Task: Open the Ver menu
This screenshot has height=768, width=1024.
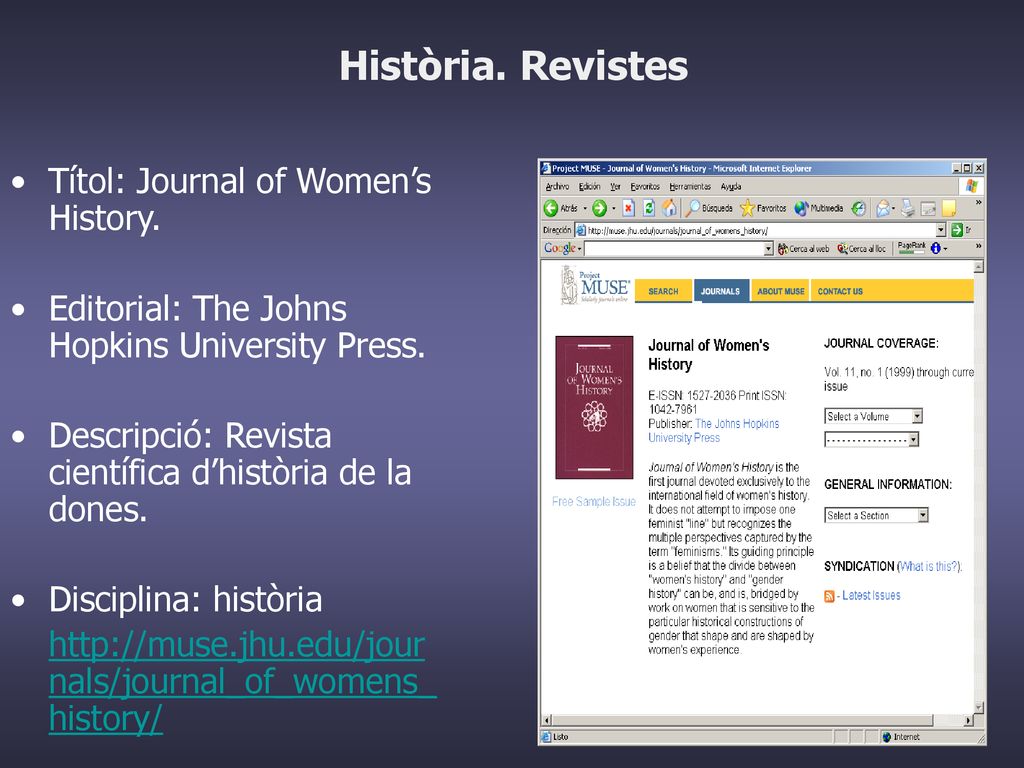Action: click(615, 187)
